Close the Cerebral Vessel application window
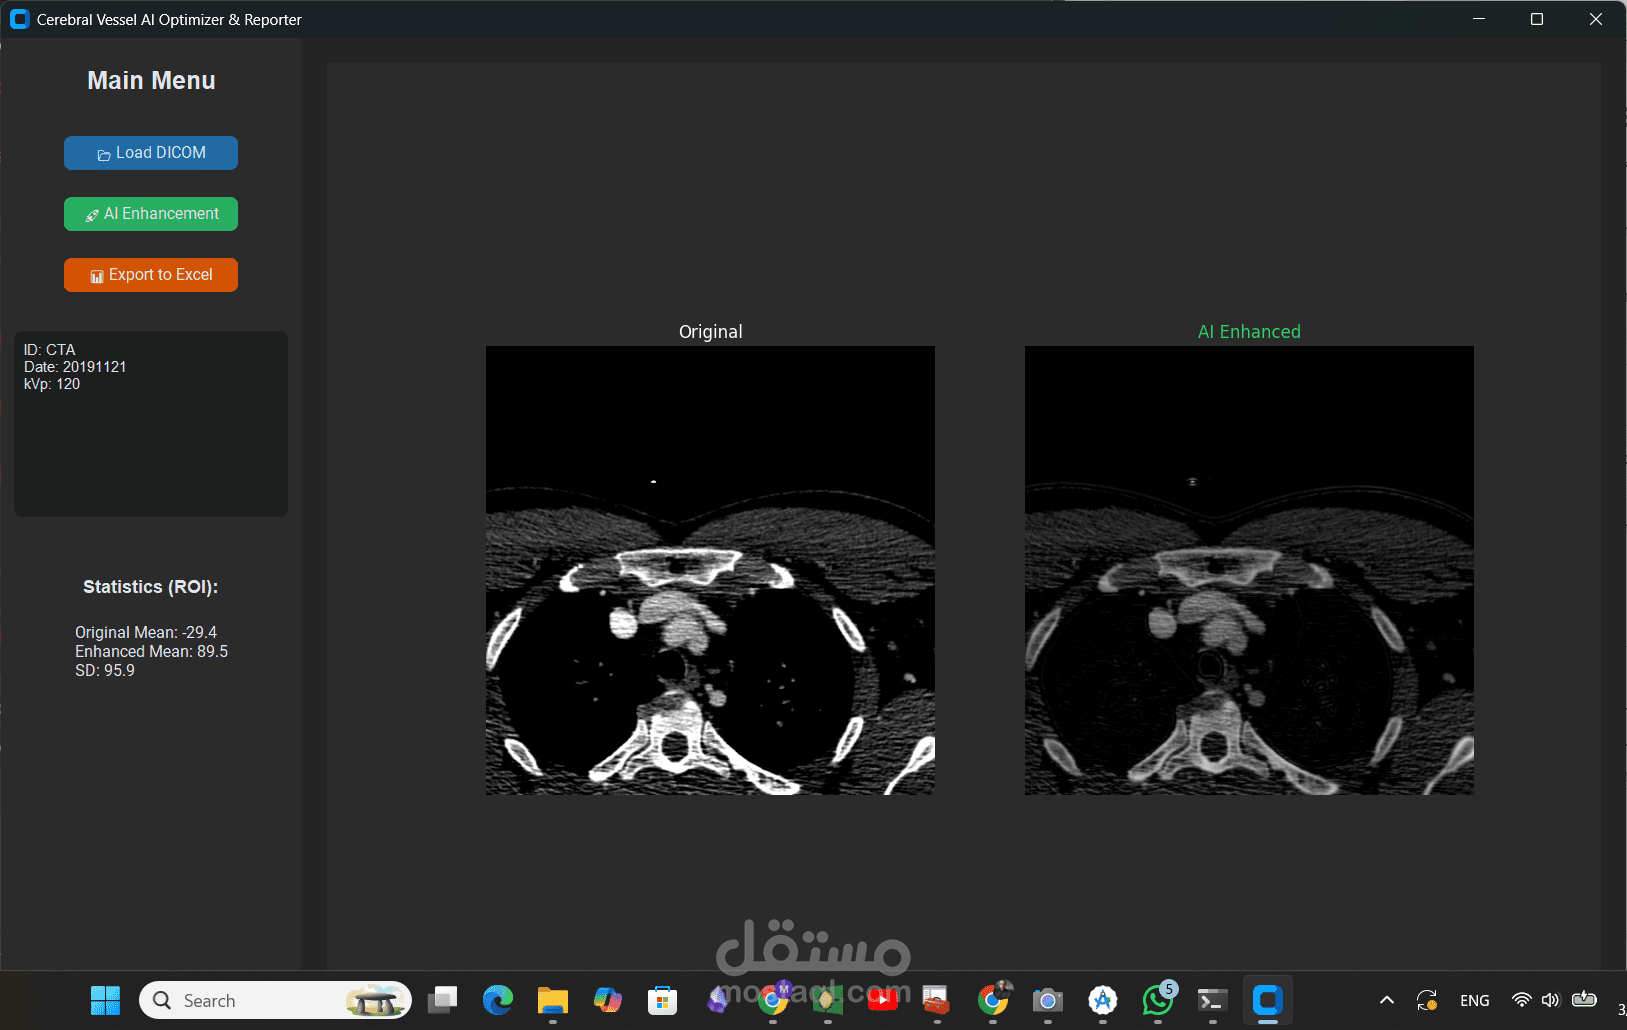1627x1030 pixels. [x=1596, y=19]
